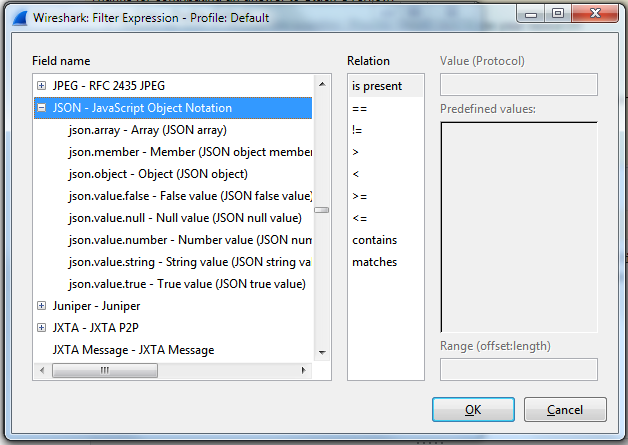Choose the '==' relation
Image resolution: width=628 pixels, height=445 pixels.
pos(386,109)
